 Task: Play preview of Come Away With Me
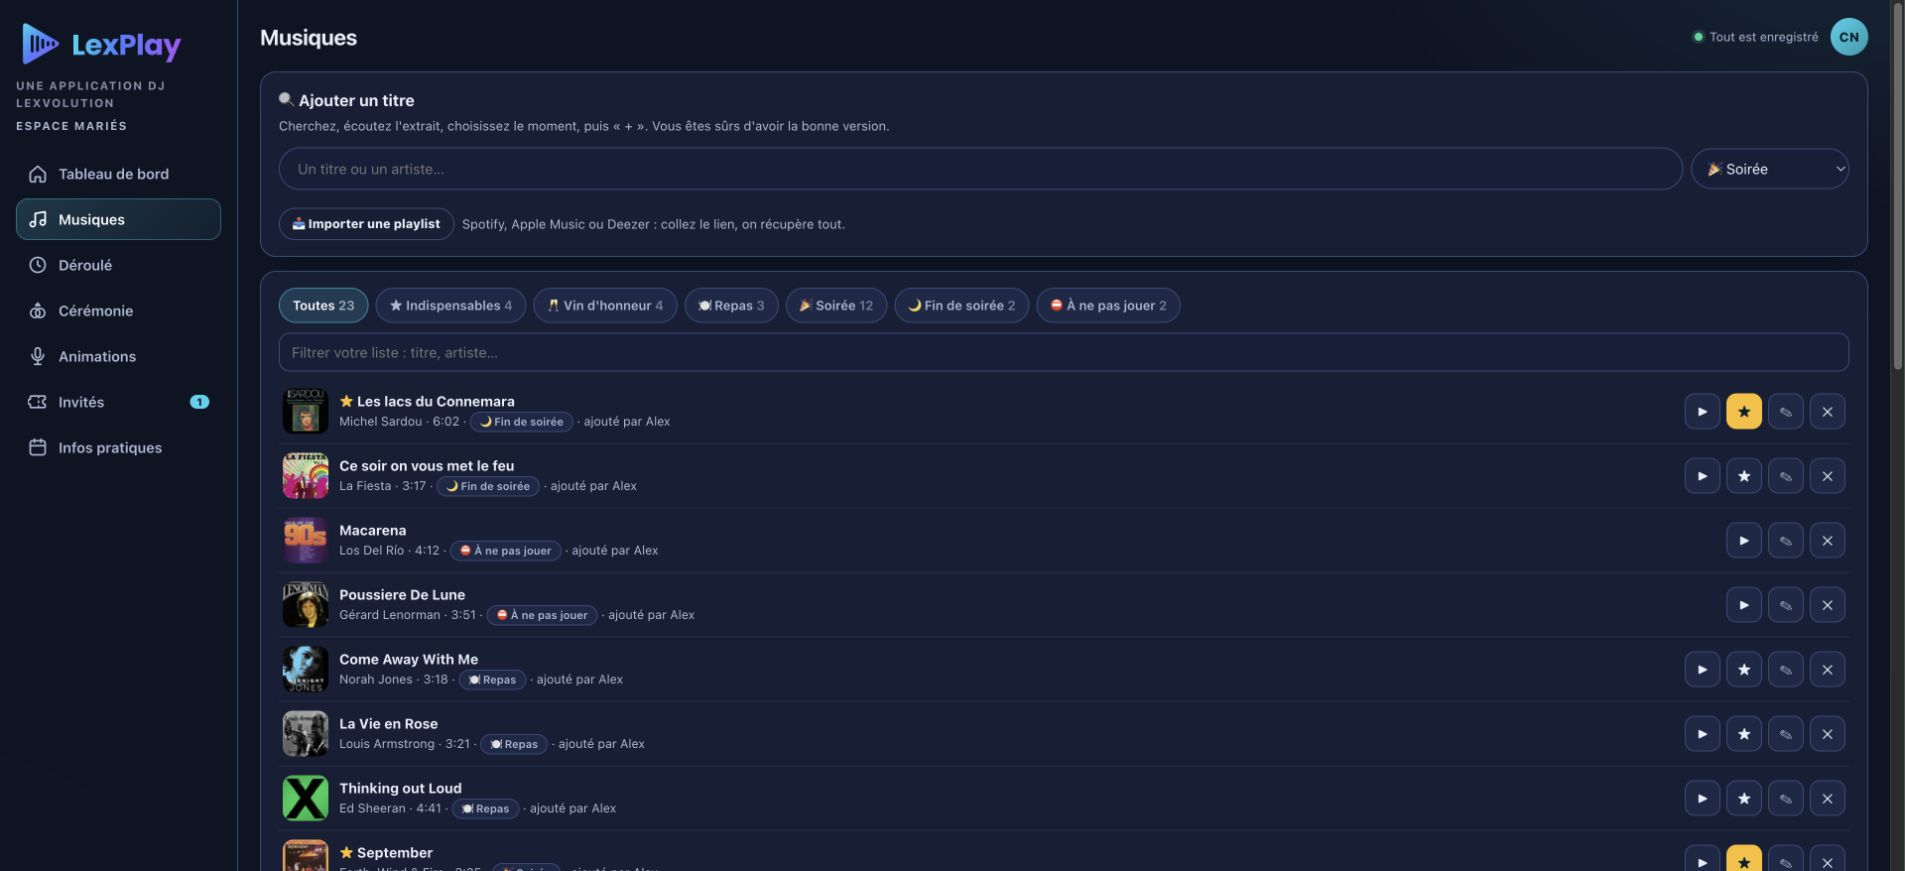pyautogui.click(x=1702, y=669)
